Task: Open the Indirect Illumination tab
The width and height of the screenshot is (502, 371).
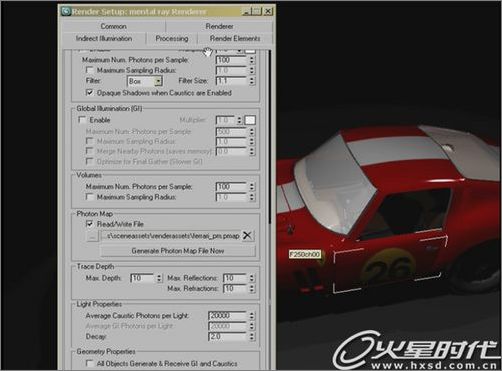Action: tap(104, 38)
